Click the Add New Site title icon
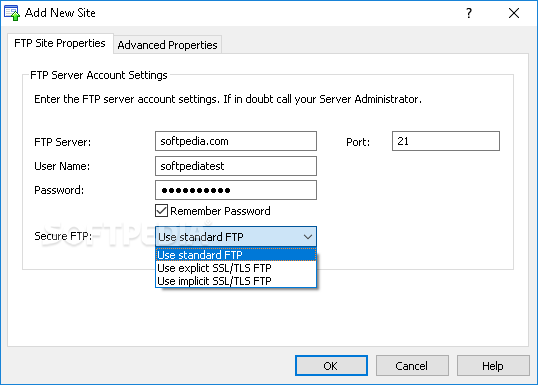 click(12, 13)
